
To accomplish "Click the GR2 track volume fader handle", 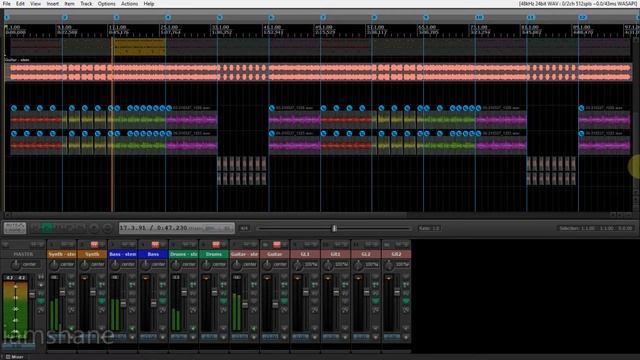I will (x=397, y=293).
